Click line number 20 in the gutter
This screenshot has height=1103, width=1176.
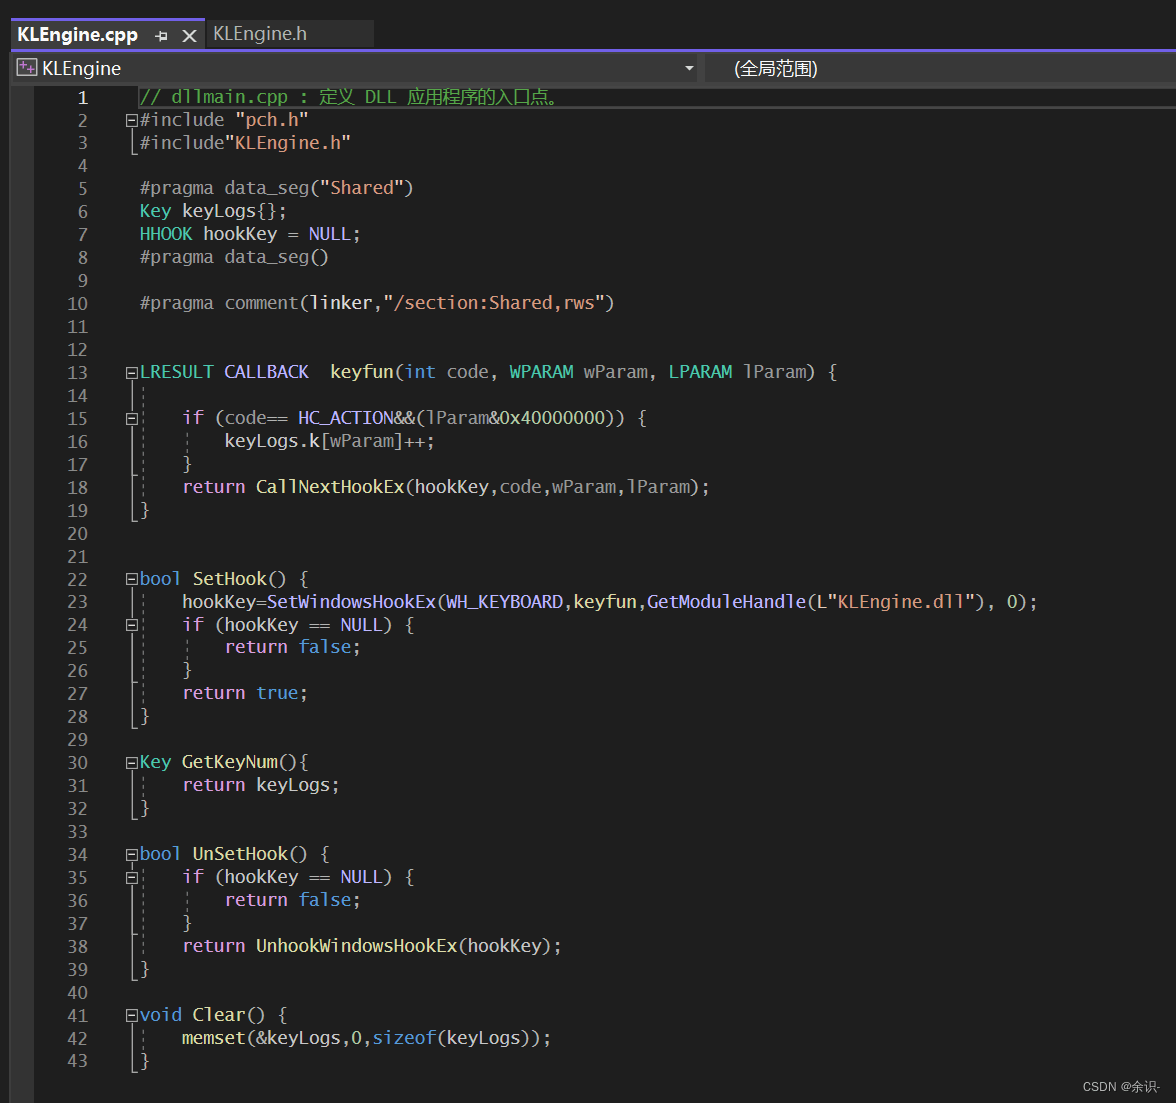pyautogui.click(x=77, y=534)
